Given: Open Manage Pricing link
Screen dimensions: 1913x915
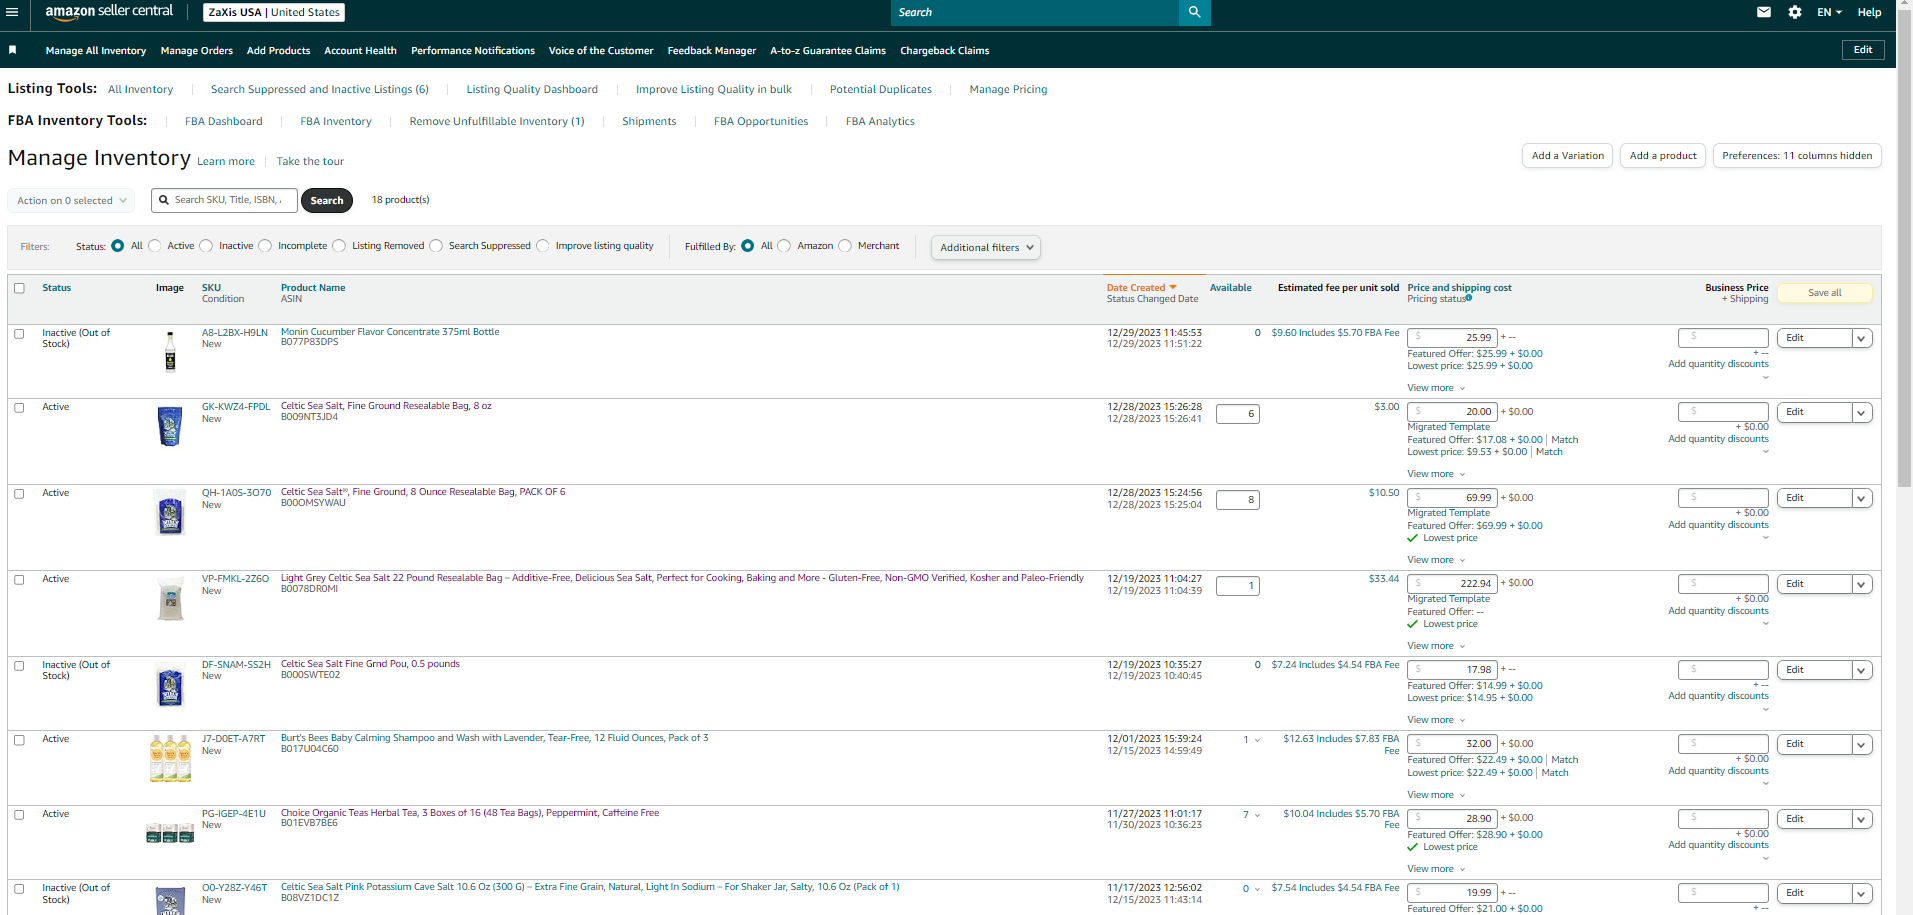Looking at the screenshot, I should click(x=1008, y=89).
